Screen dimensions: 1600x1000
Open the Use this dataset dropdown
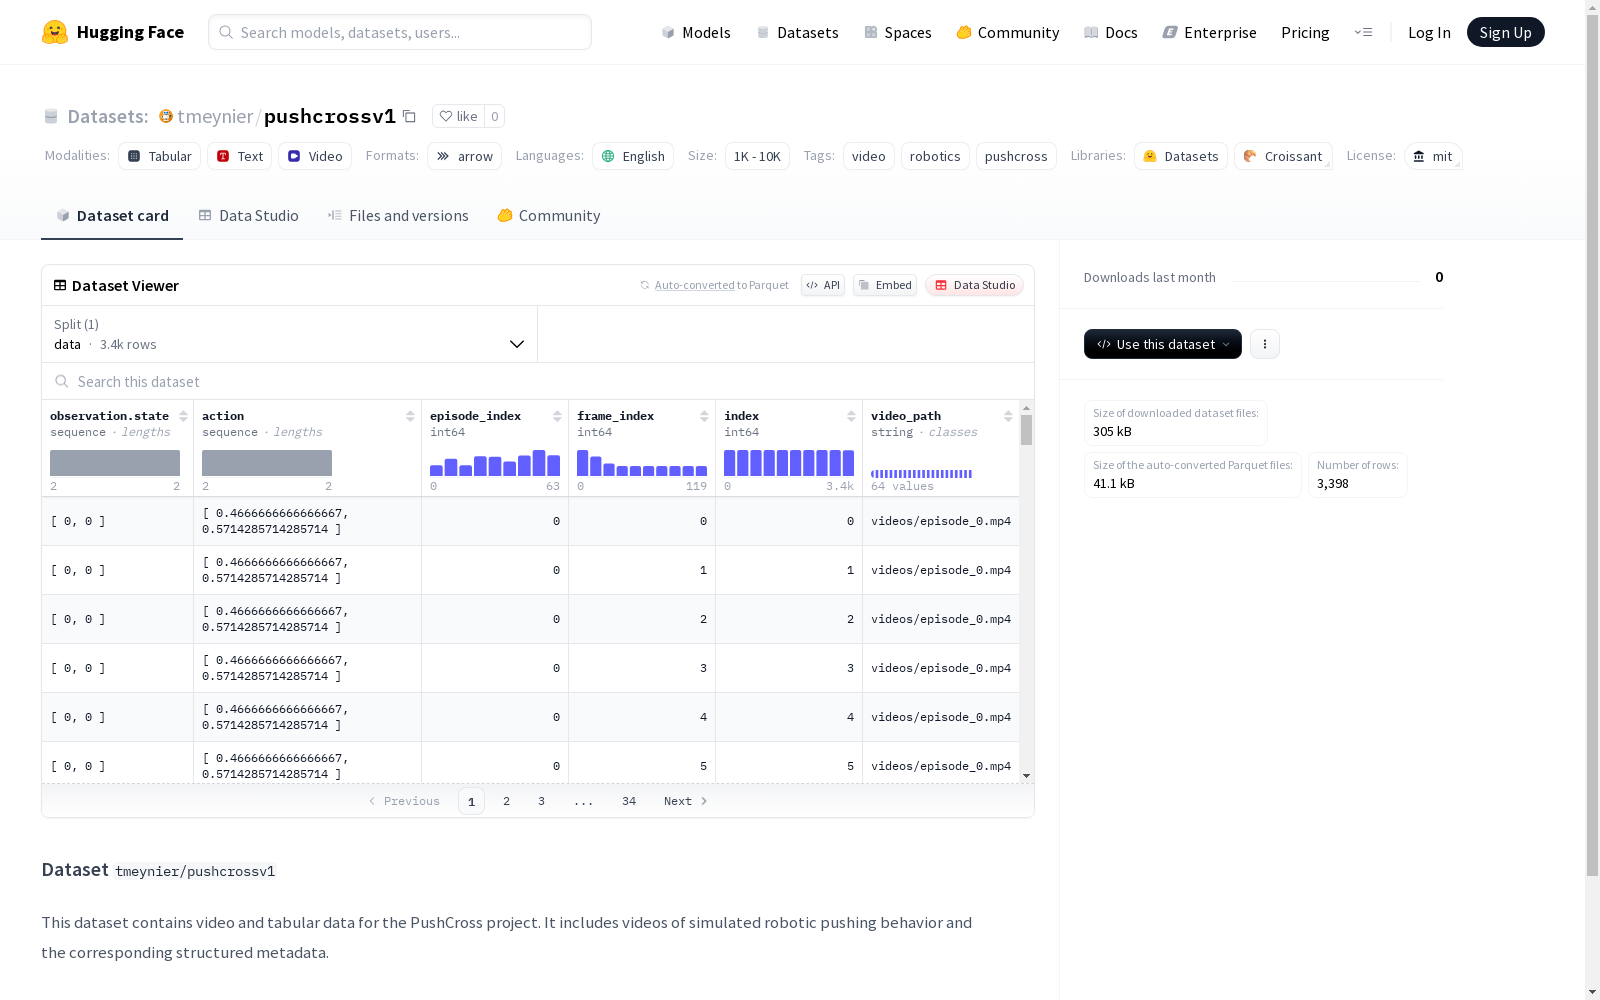[1163, 344]
